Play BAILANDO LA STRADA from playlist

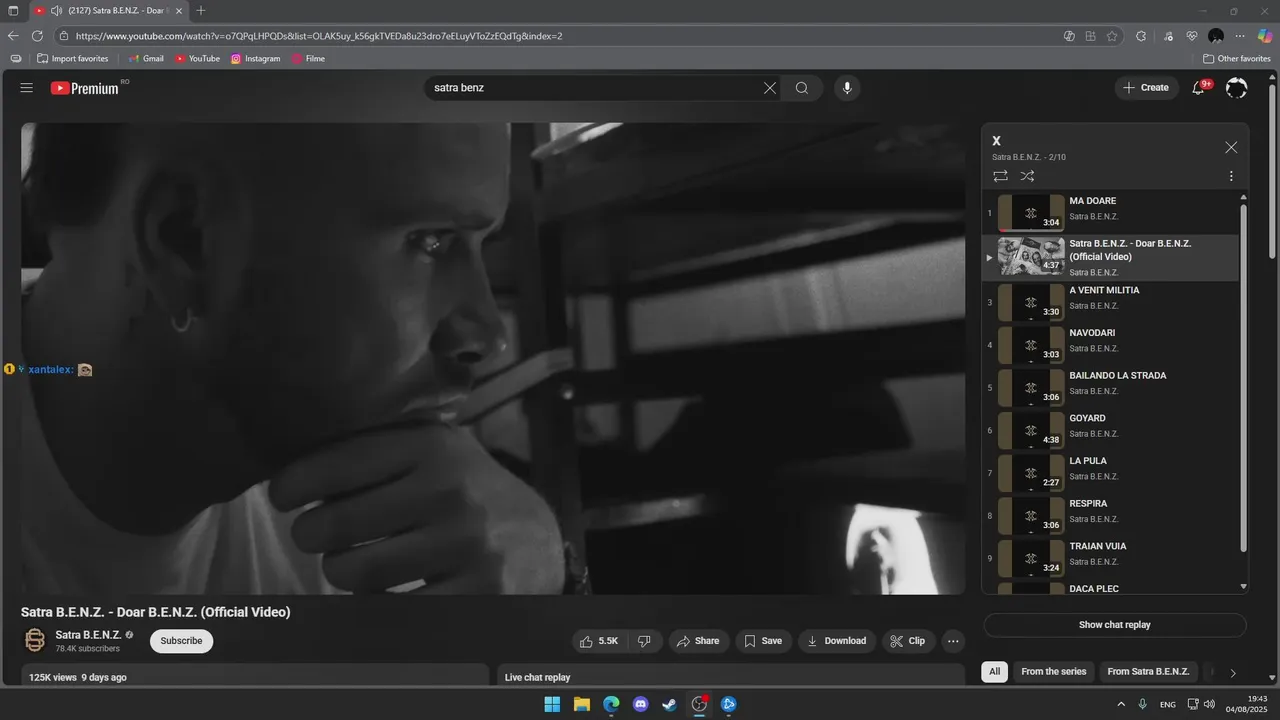coord(1110,388)
